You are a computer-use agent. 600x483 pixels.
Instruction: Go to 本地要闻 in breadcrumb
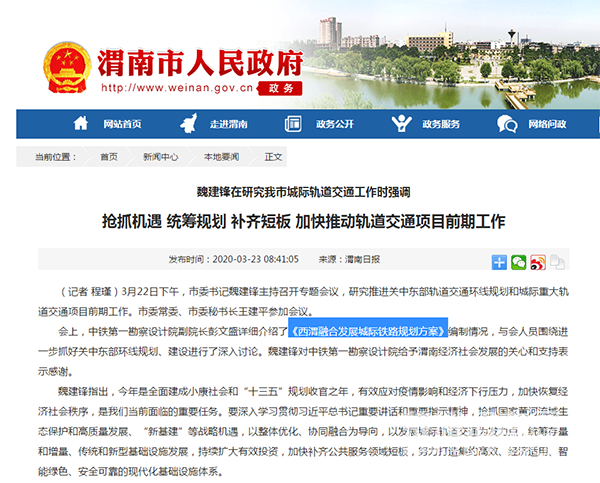221,157
